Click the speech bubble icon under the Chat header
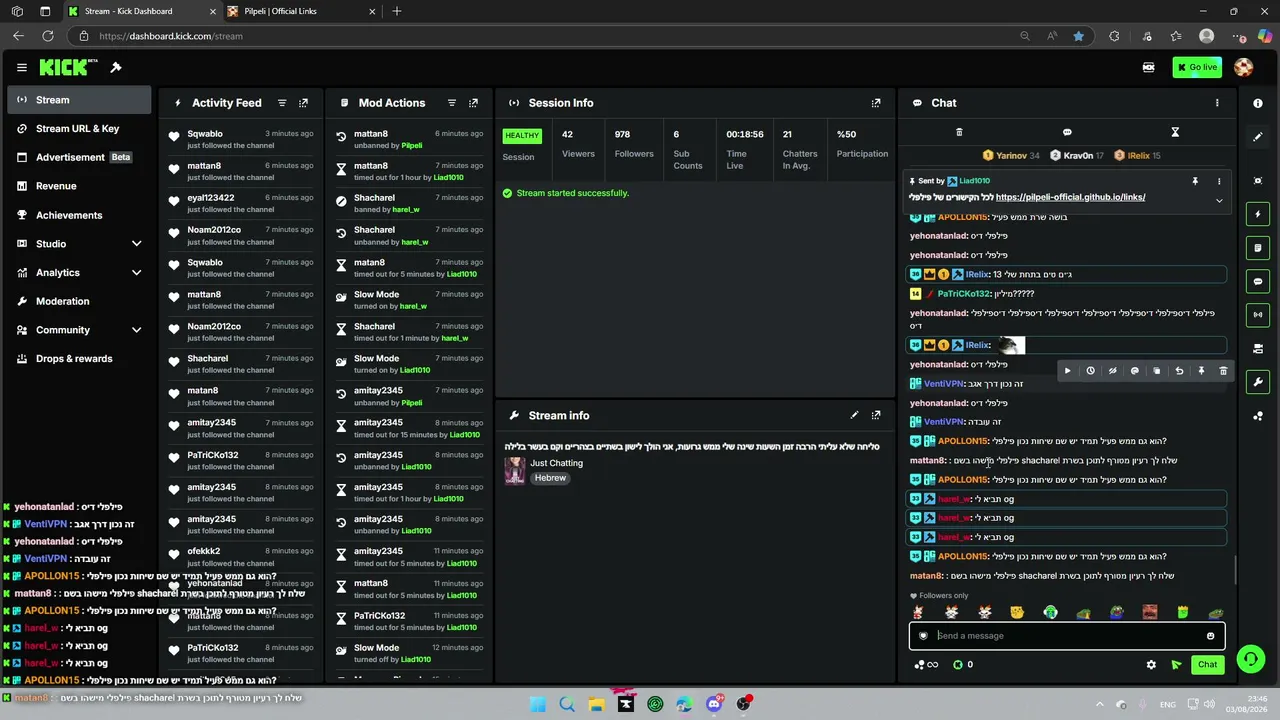Image resolution: width=1280 pixels, height=720 pixels. [1067, 132]
